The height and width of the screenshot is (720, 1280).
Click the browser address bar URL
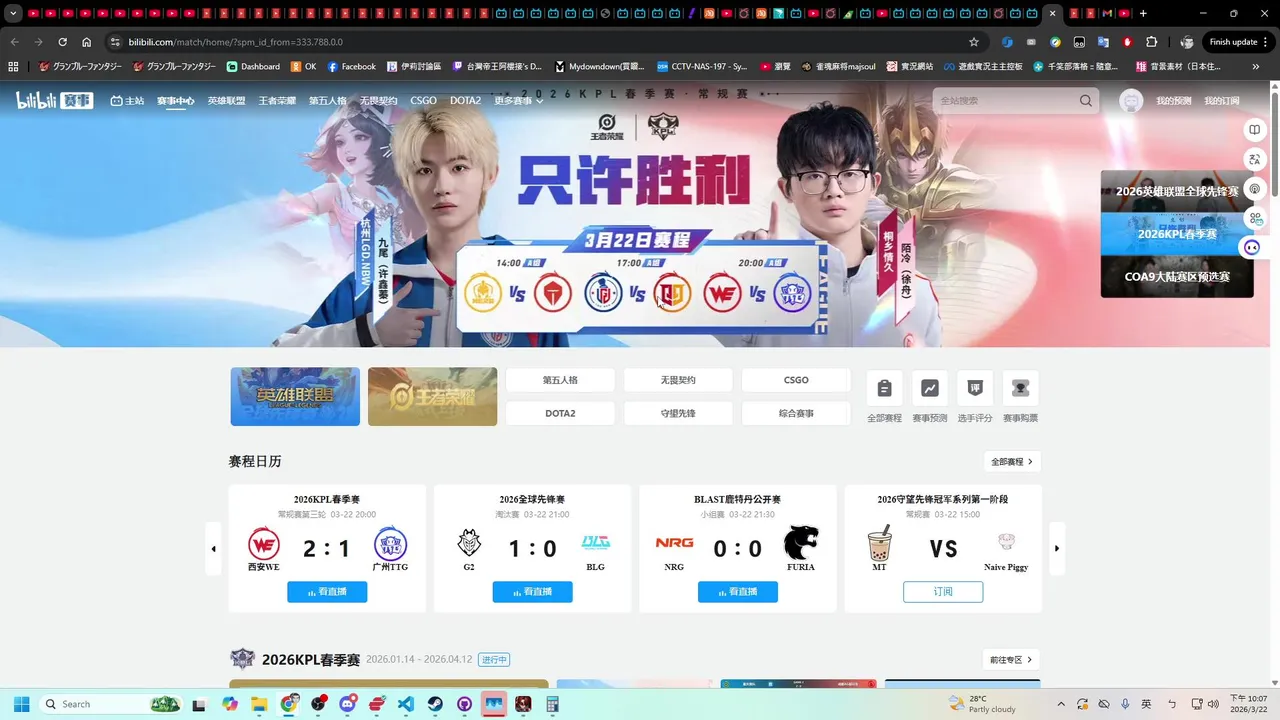pos(235,42)
